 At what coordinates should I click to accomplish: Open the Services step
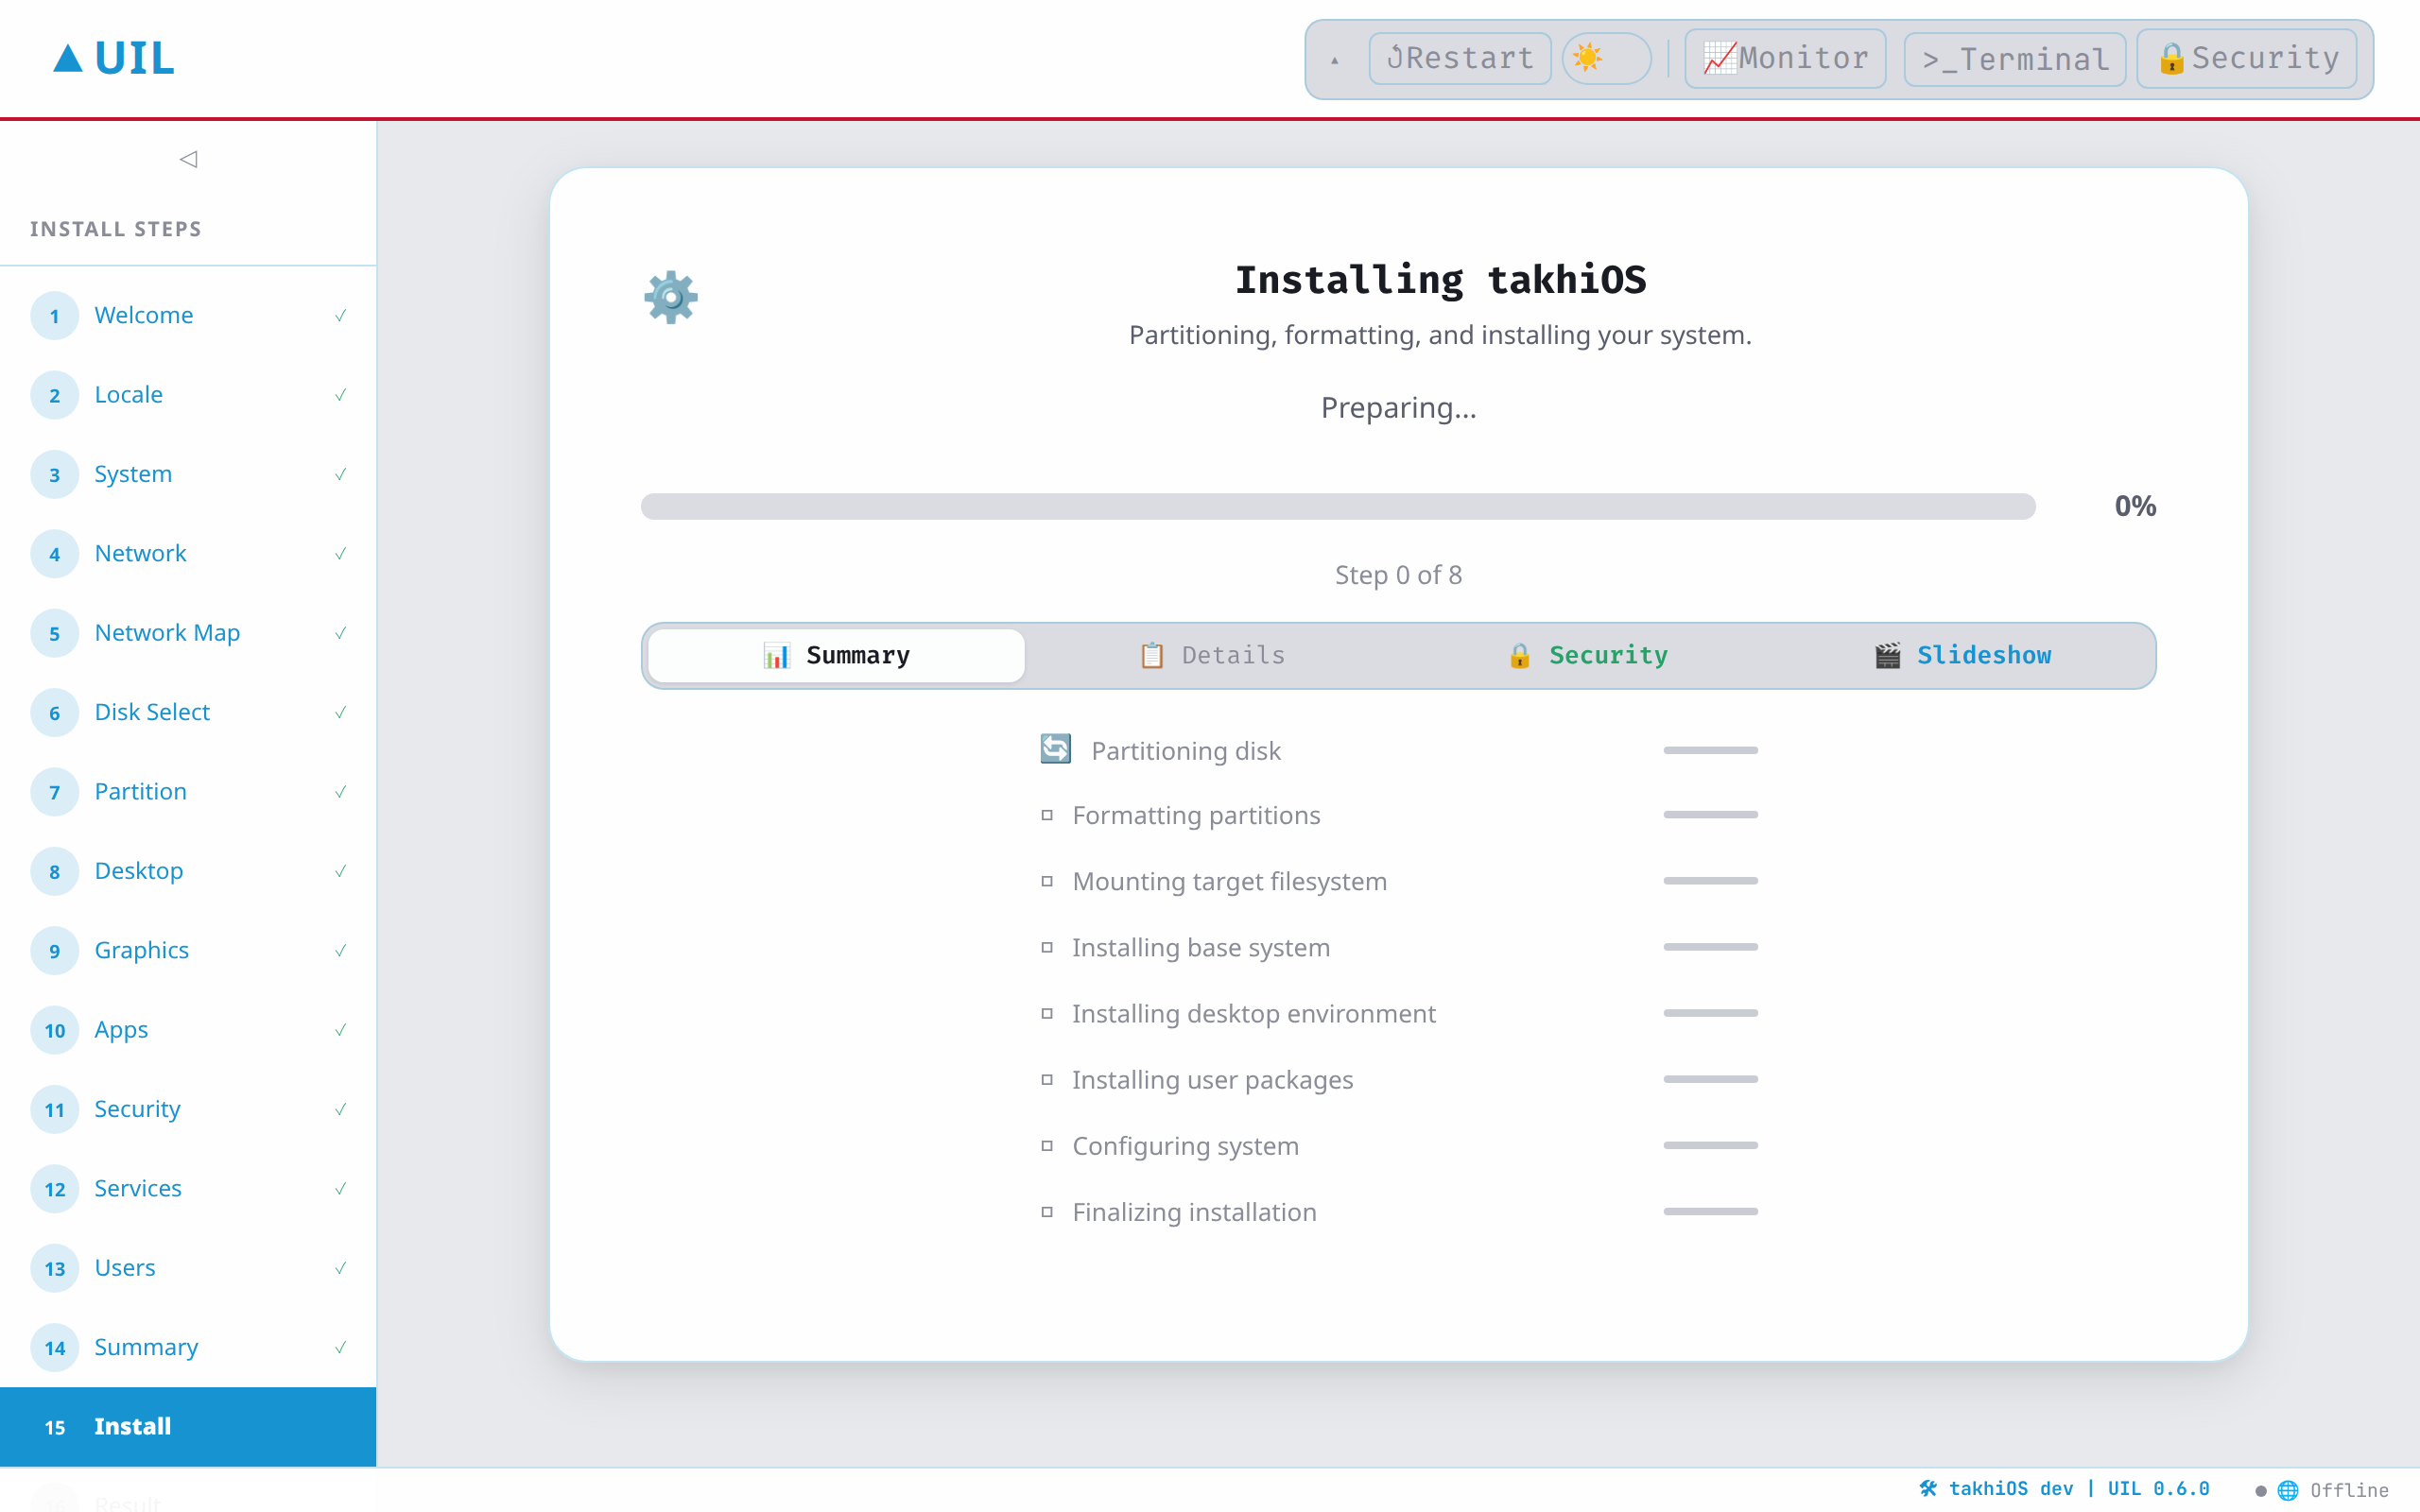pyautogui.click(x=188, y=1188)
